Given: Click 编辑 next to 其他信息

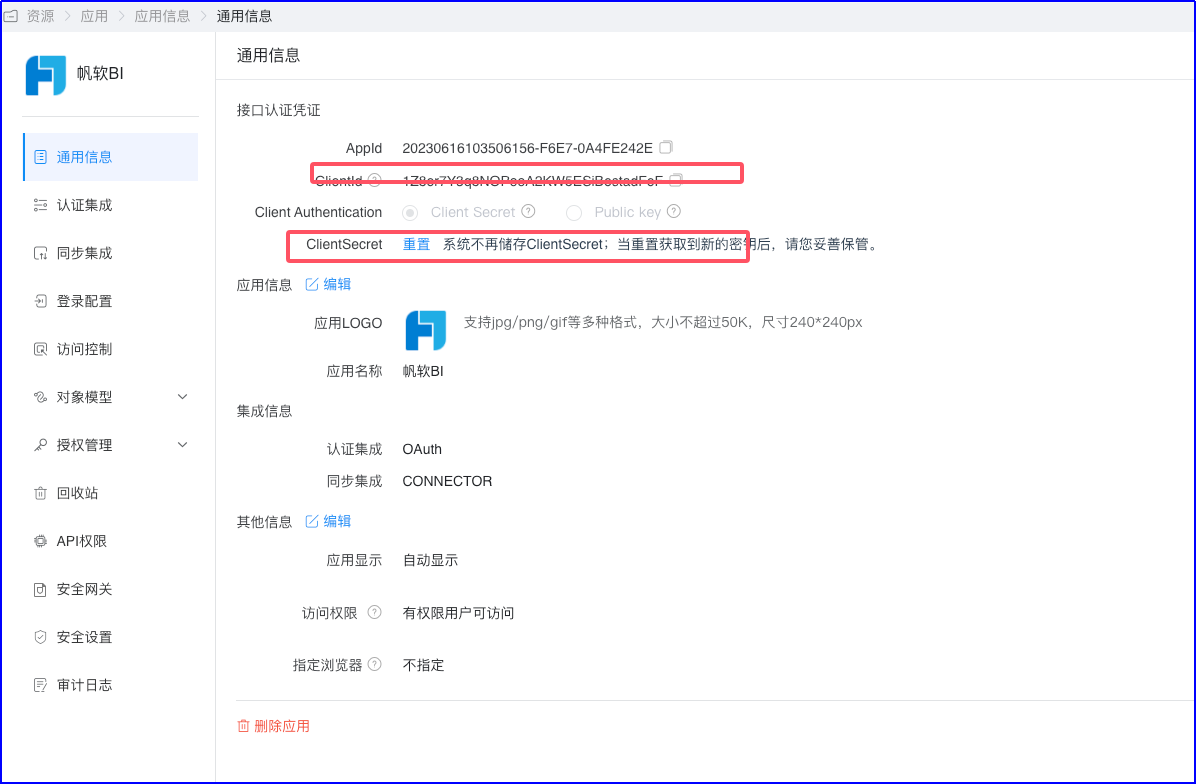Looking at the screenshot, I should coord(328,522).
